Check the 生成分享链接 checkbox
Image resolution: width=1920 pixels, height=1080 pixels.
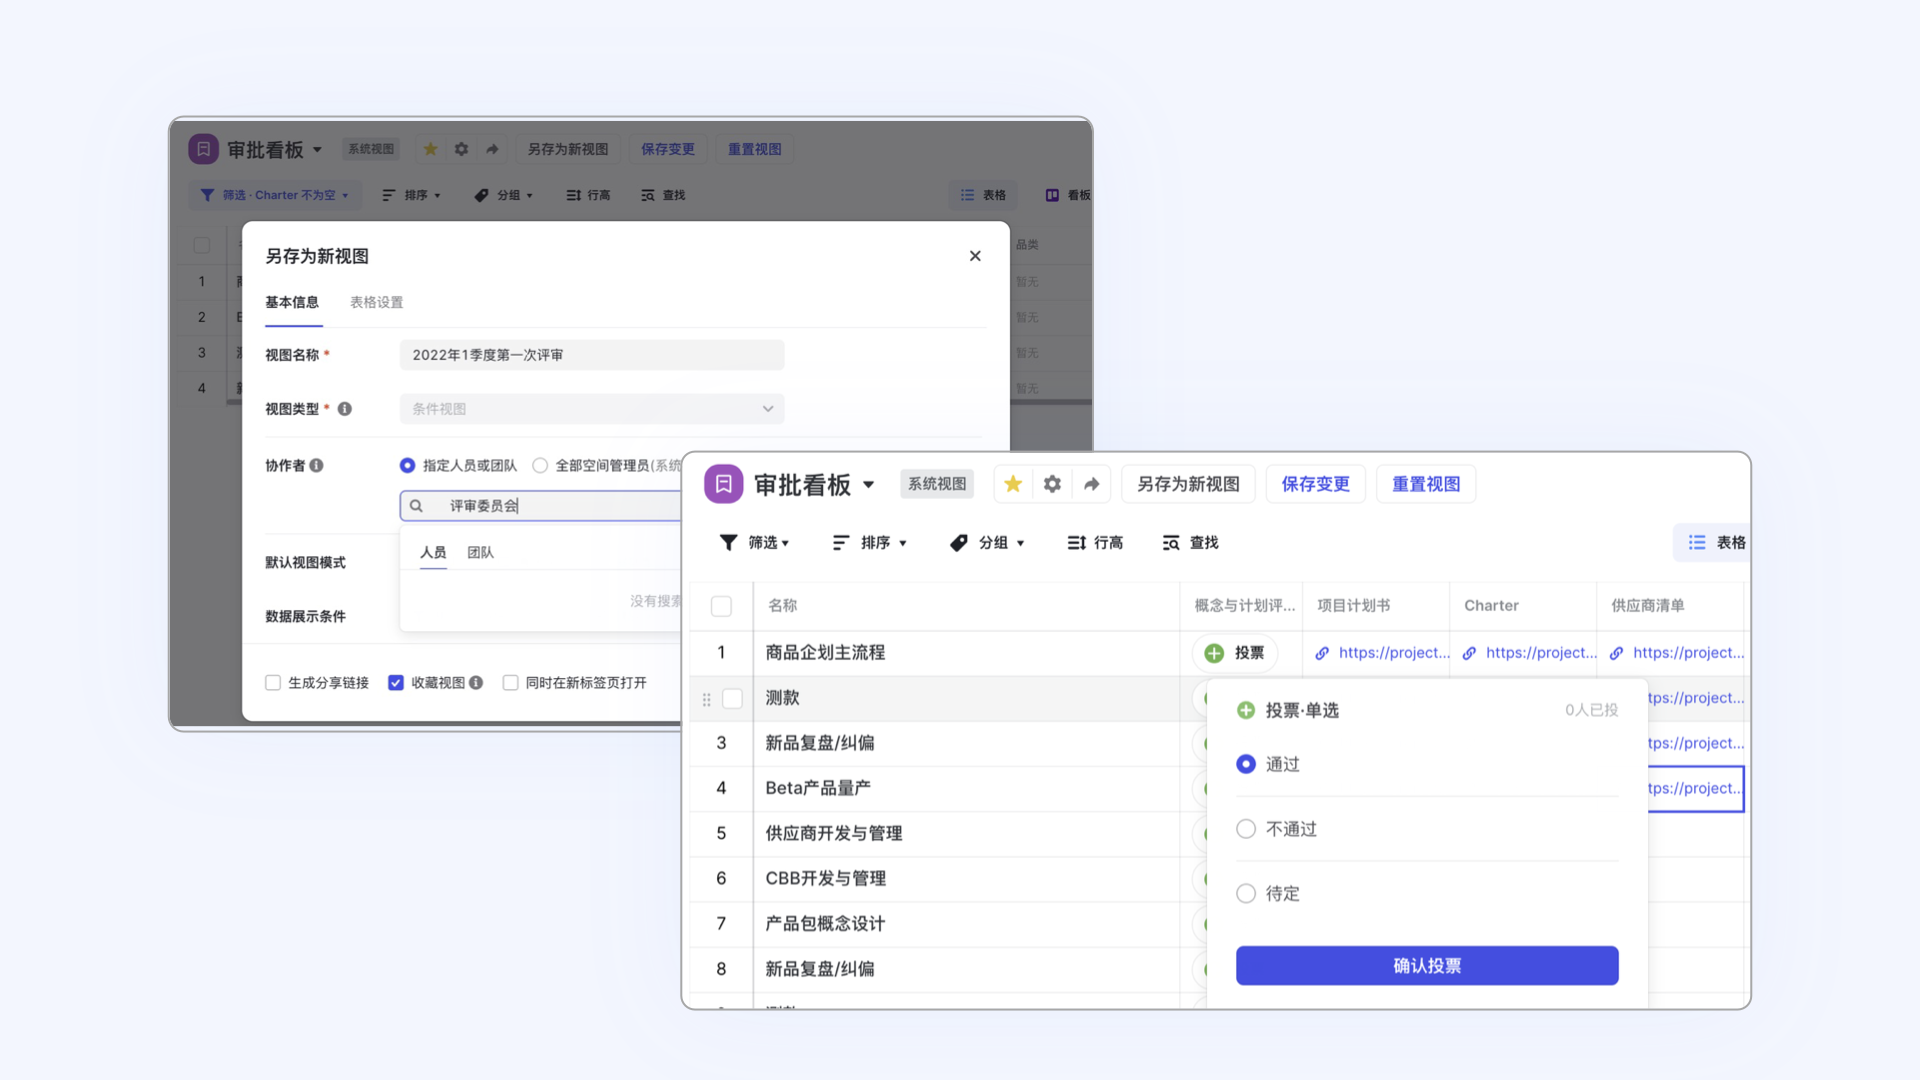coord(273,682)
